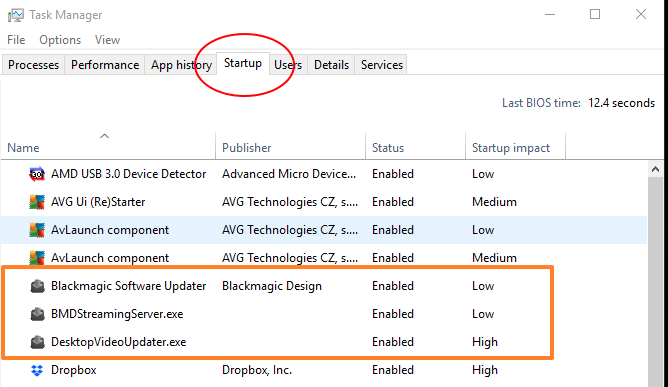This screenshot has height=387, width=668.
Task: Switch to the Performance tab
Action: coord(105,65)
